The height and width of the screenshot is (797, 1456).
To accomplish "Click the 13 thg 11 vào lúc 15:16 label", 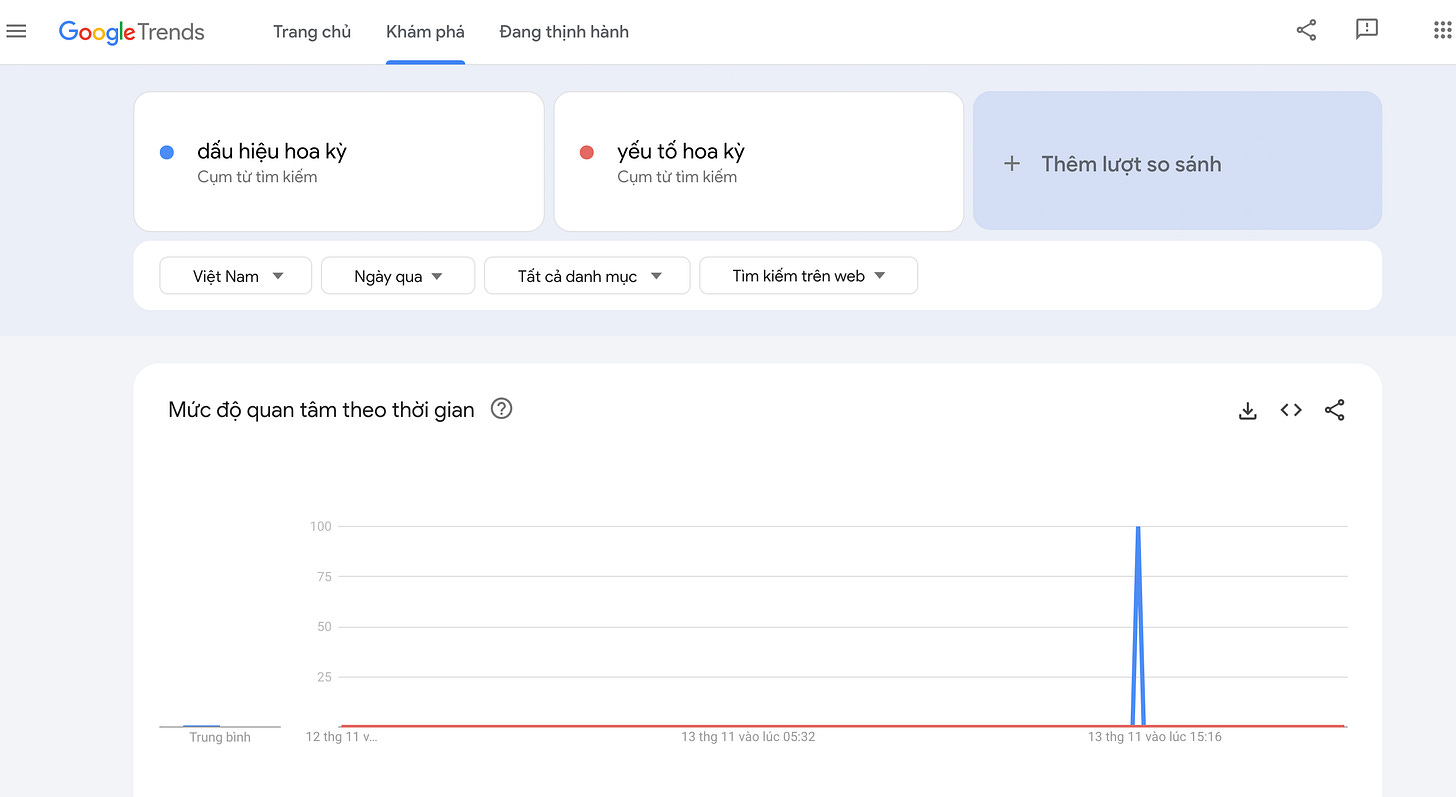I will (1155, 737).
